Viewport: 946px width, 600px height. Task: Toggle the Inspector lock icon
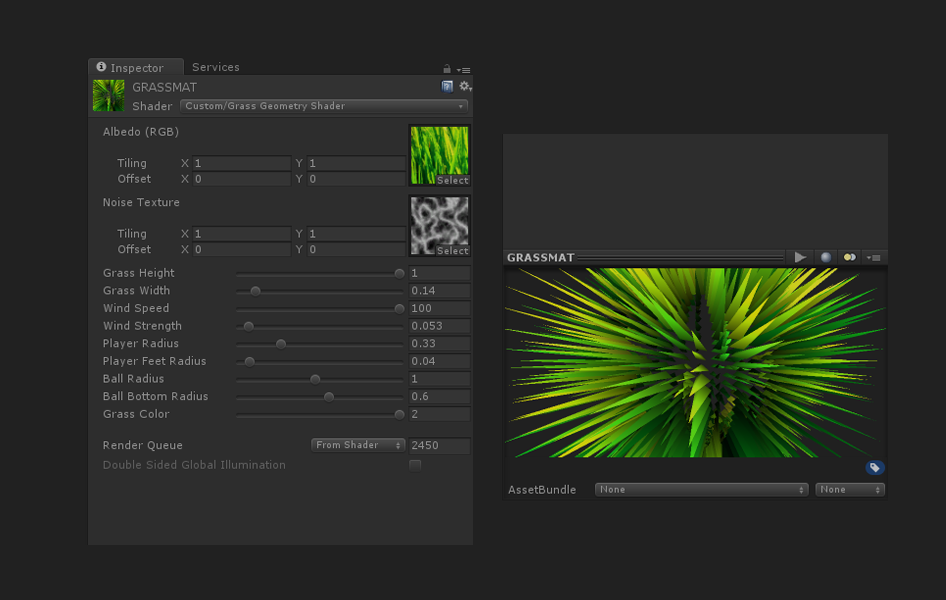coord(447,69)
